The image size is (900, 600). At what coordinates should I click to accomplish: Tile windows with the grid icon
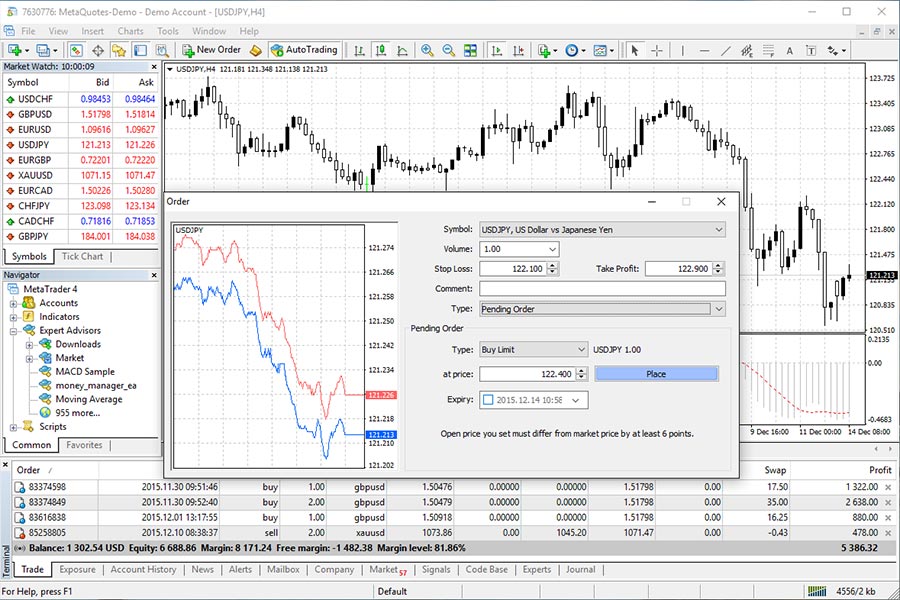coord(471,51)
